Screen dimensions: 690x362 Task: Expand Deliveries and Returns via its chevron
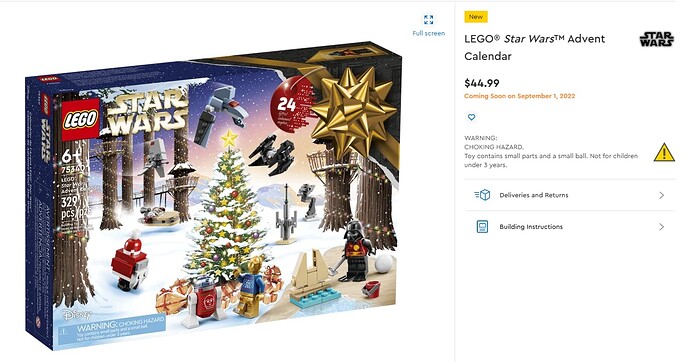661,195
